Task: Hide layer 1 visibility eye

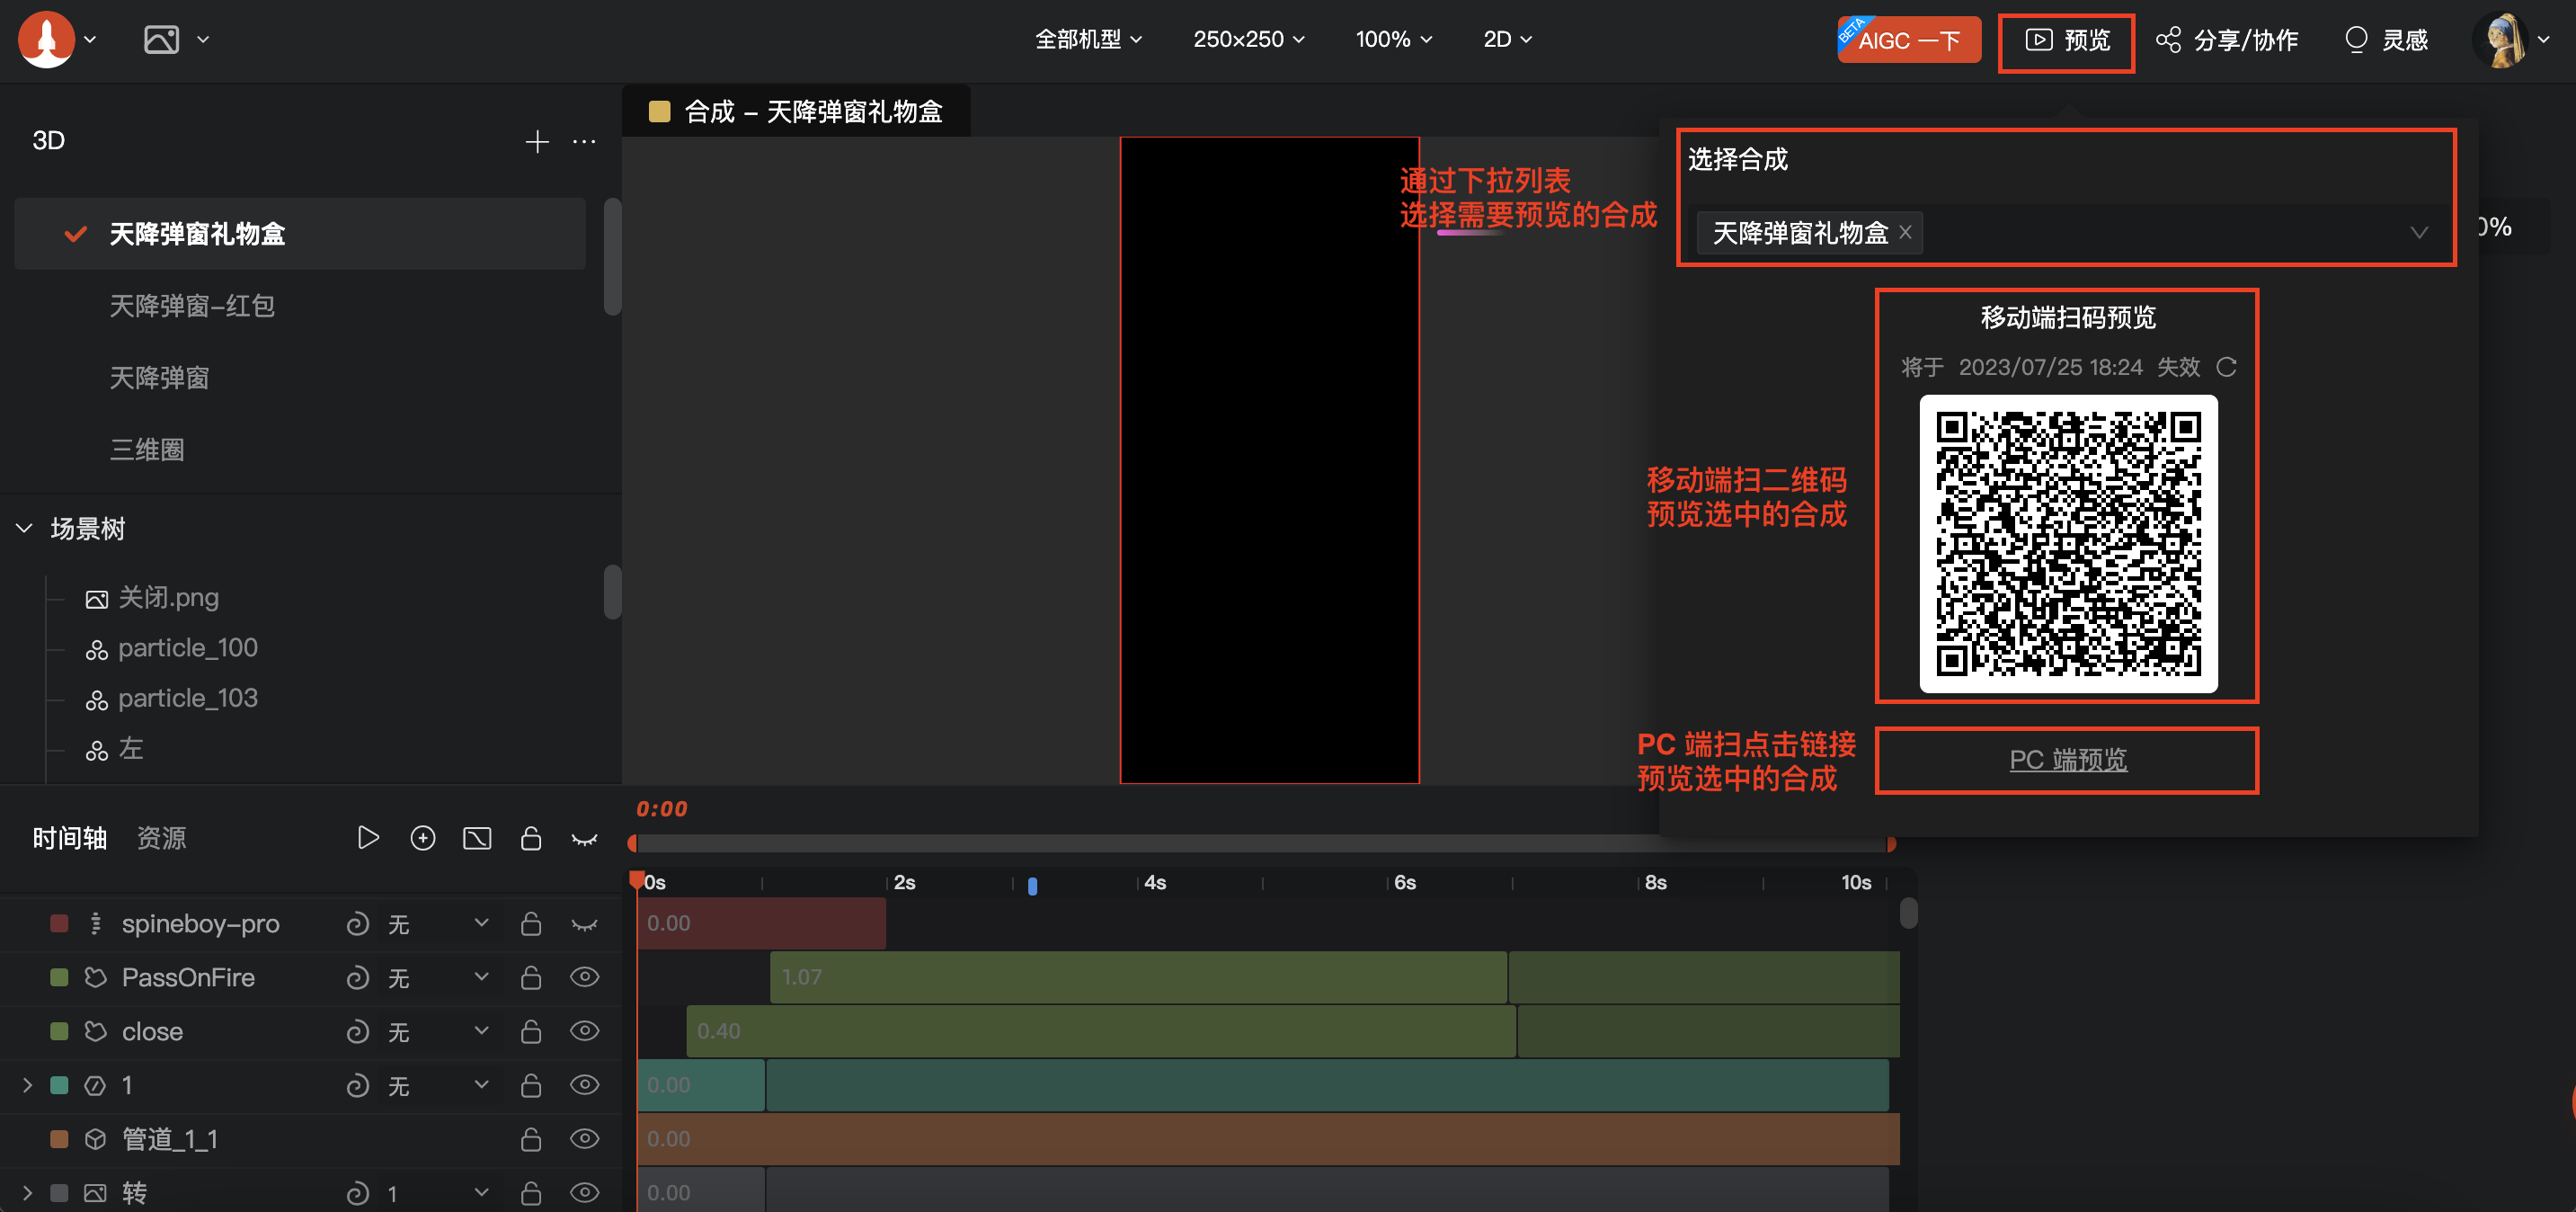Action: pos(585,1085)
